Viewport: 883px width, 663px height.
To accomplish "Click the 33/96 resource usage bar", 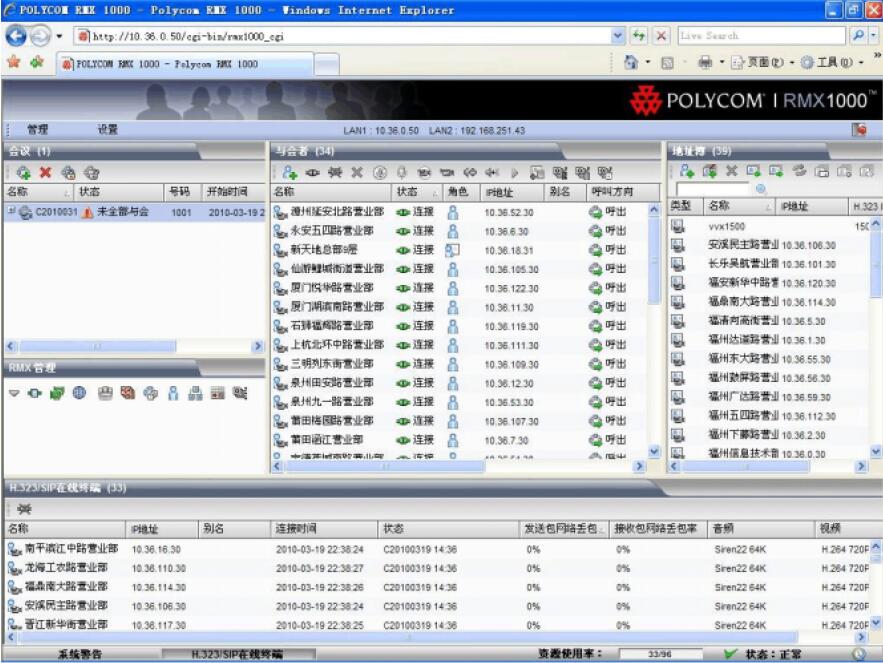I will tap(660, 654).
